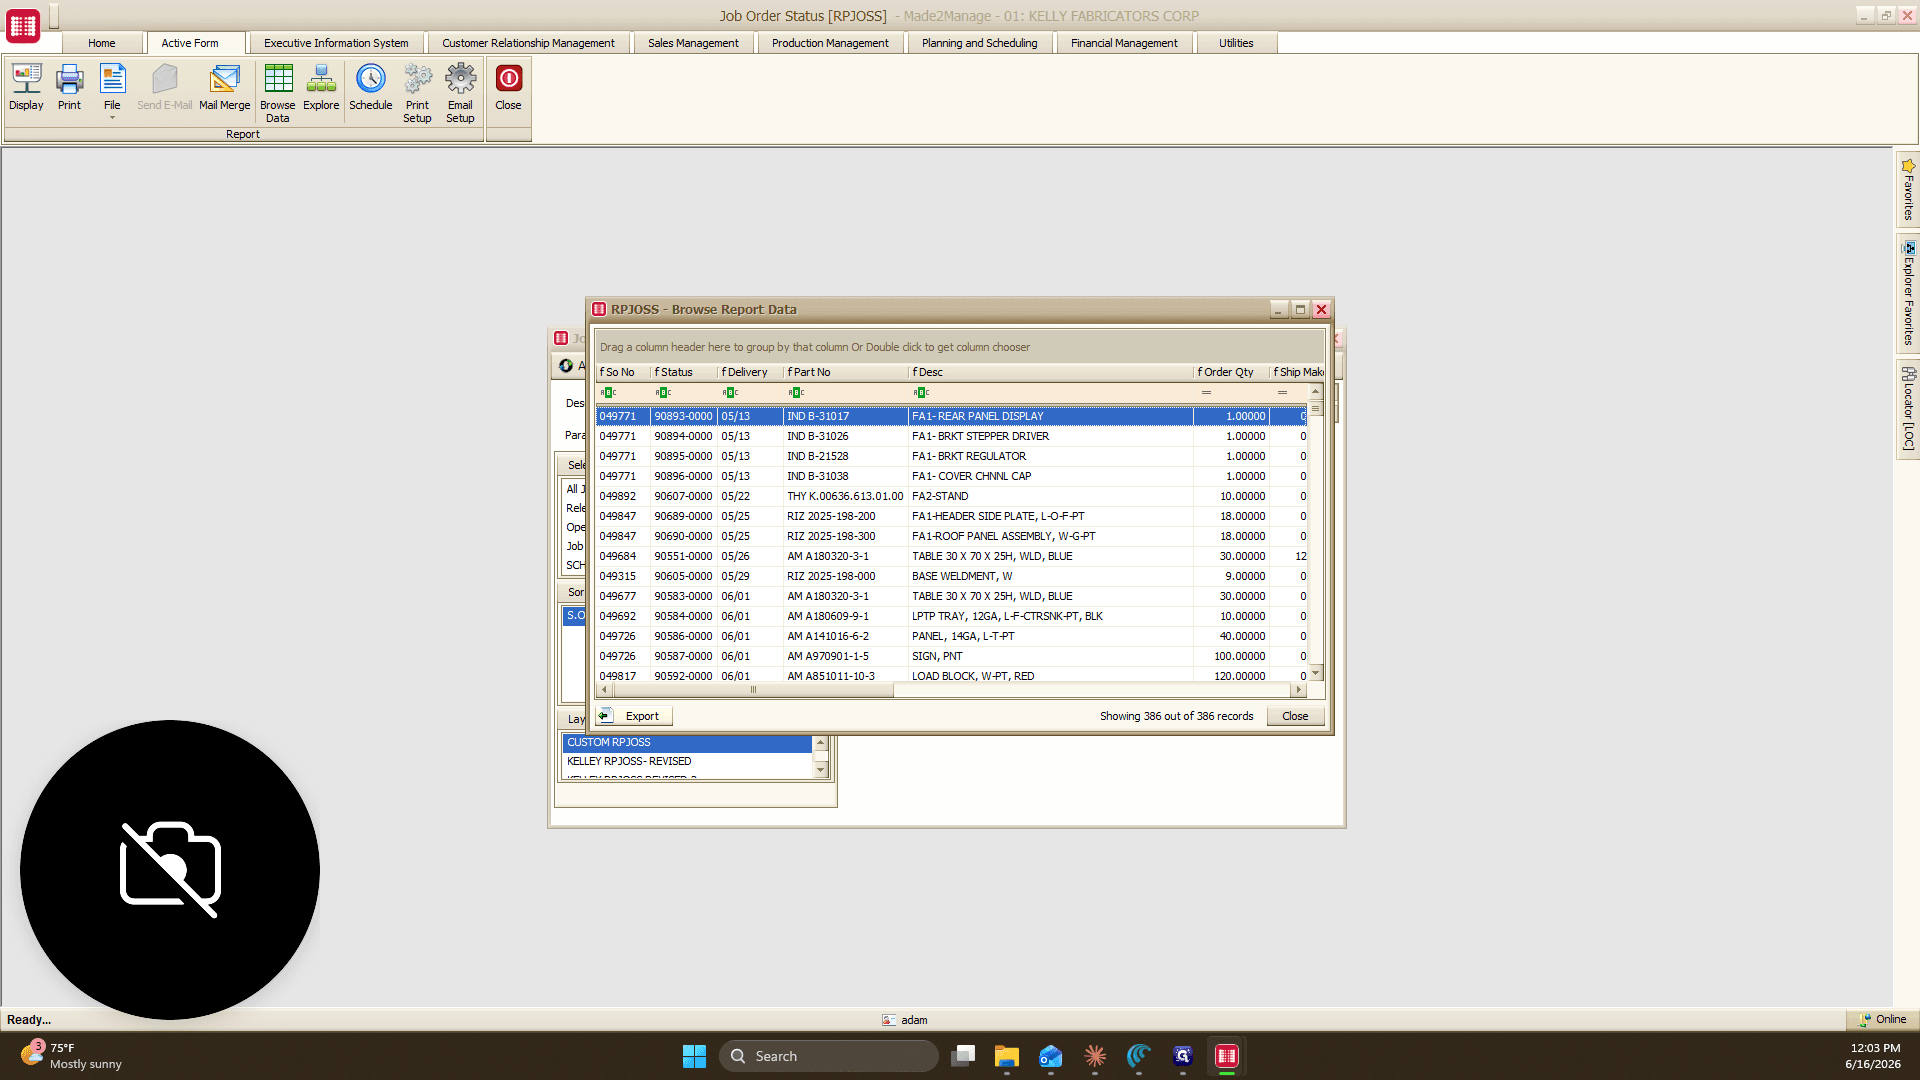
Task: Open the Production Management tab
Action: tap(830, 43)
